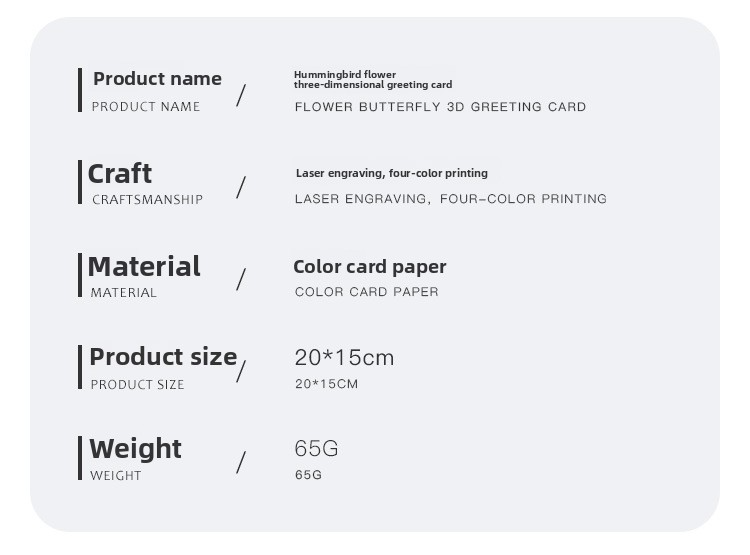This screenshot has height=555, width=750.
Task: Select the uppercase 'PRODUCT SIZE' subtitle
Action: tap(137, 385)
